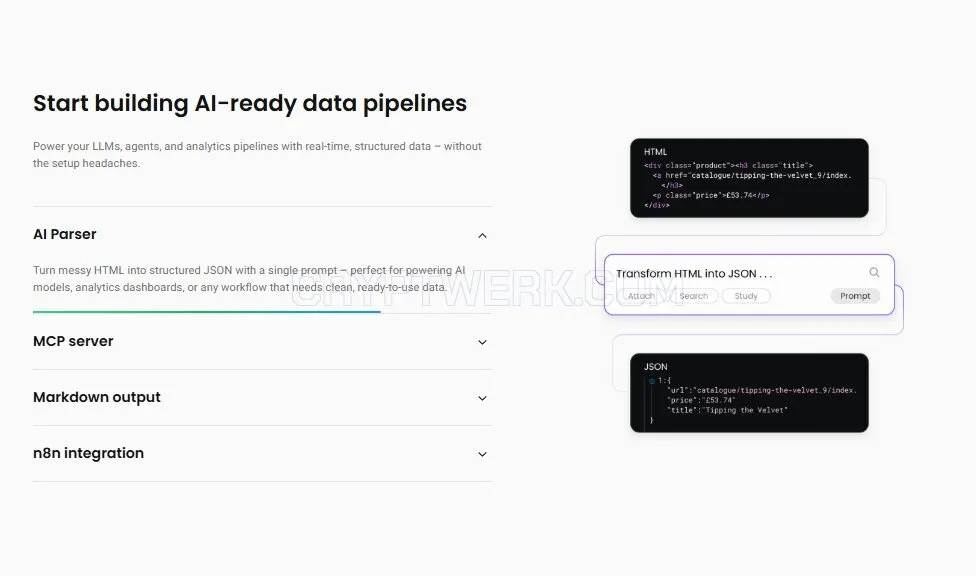This screenshot has width=976, height=576.
Task: Open the n8n integration heading label
Action: [x=88, y=453]
